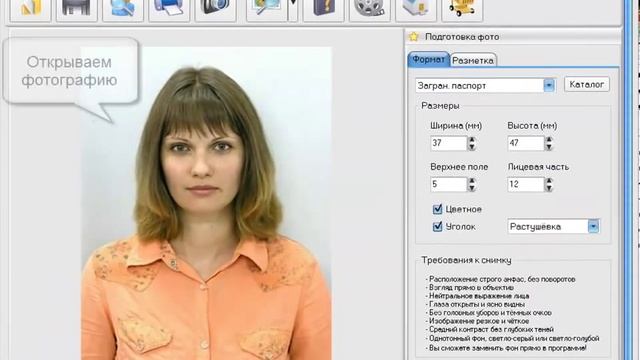This screenshot has height=360, width=640.
Task: Click the Верхнее поле label
Action: [459, 167]
